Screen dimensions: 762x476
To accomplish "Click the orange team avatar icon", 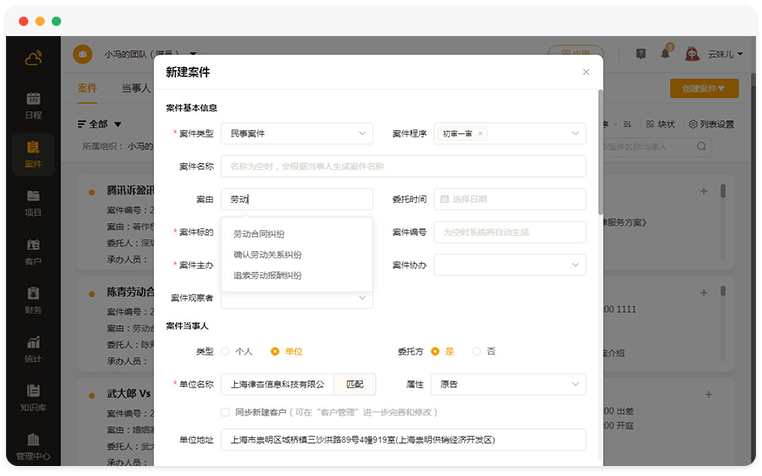I will tap(83, 54).
